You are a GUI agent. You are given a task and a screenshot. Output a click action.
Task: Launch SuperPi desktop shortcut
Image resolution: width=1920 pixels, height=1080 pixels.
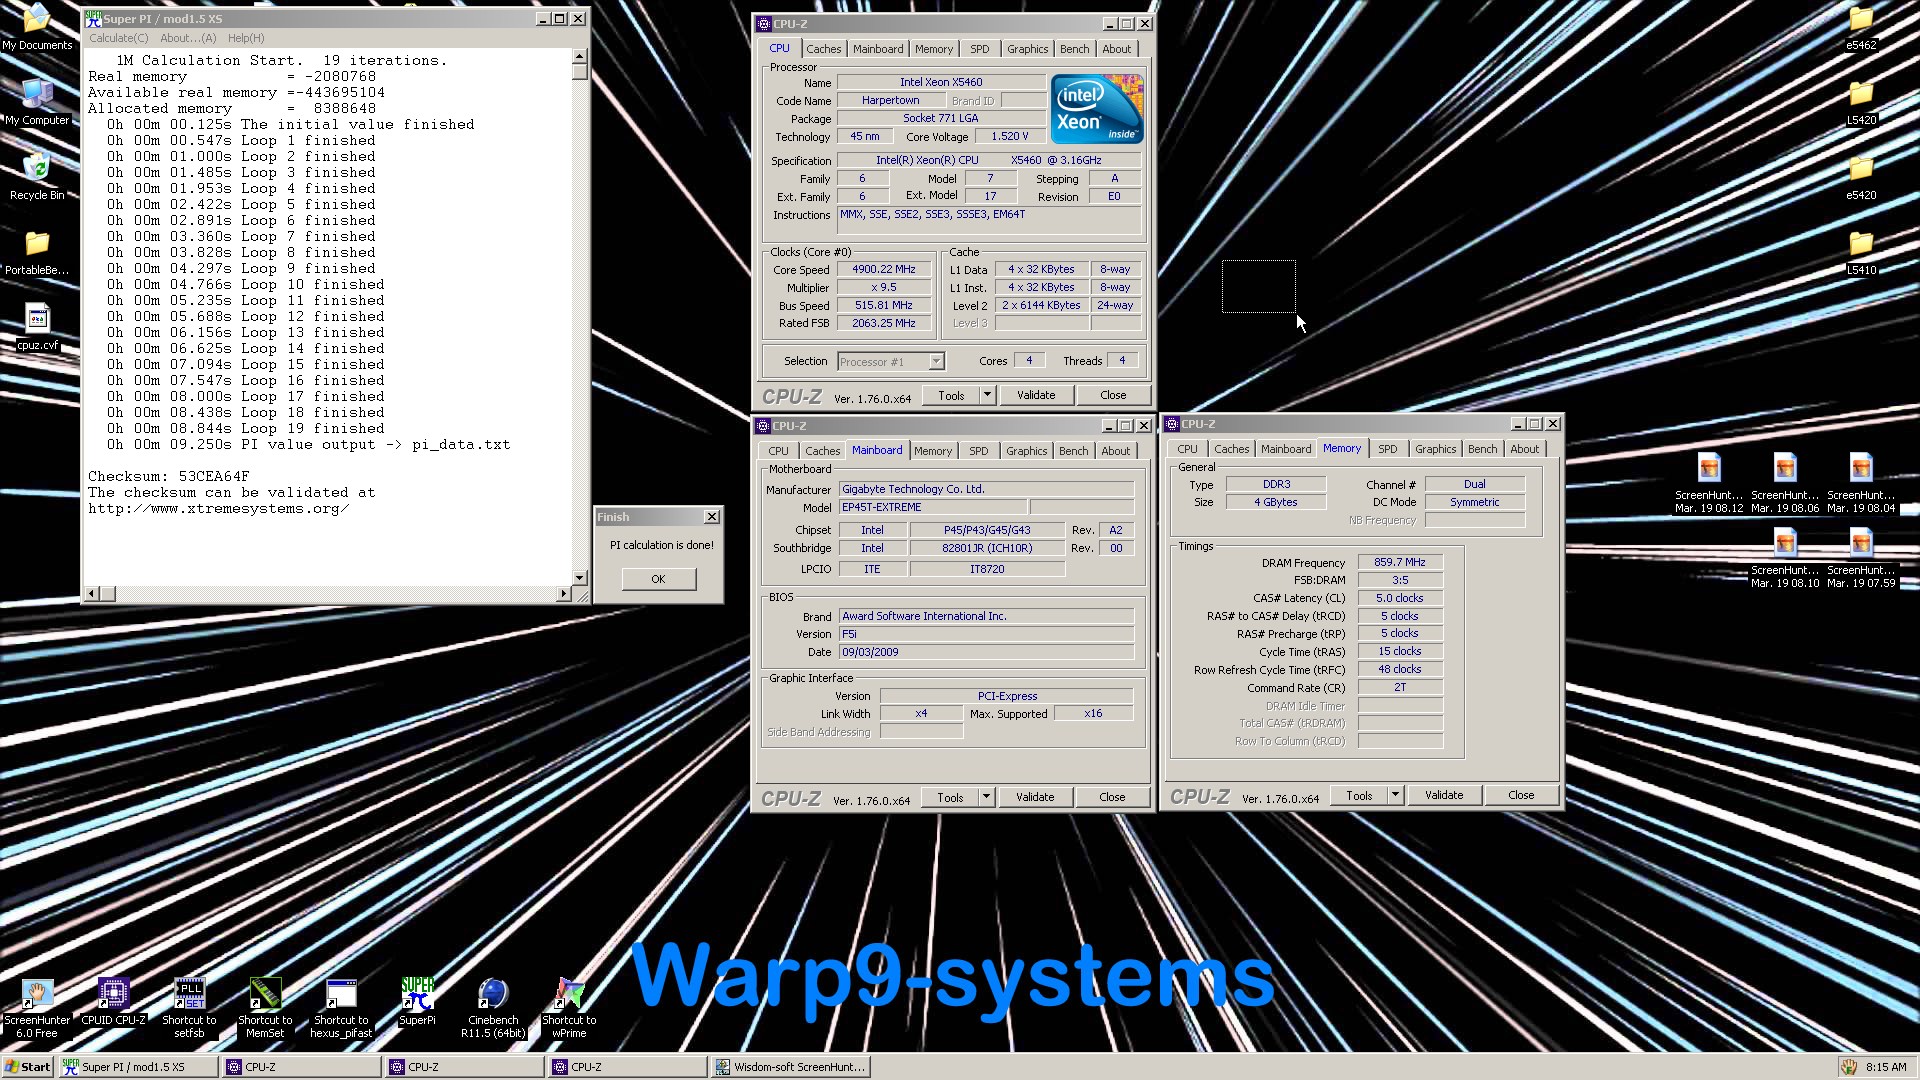click(417, 1002)
